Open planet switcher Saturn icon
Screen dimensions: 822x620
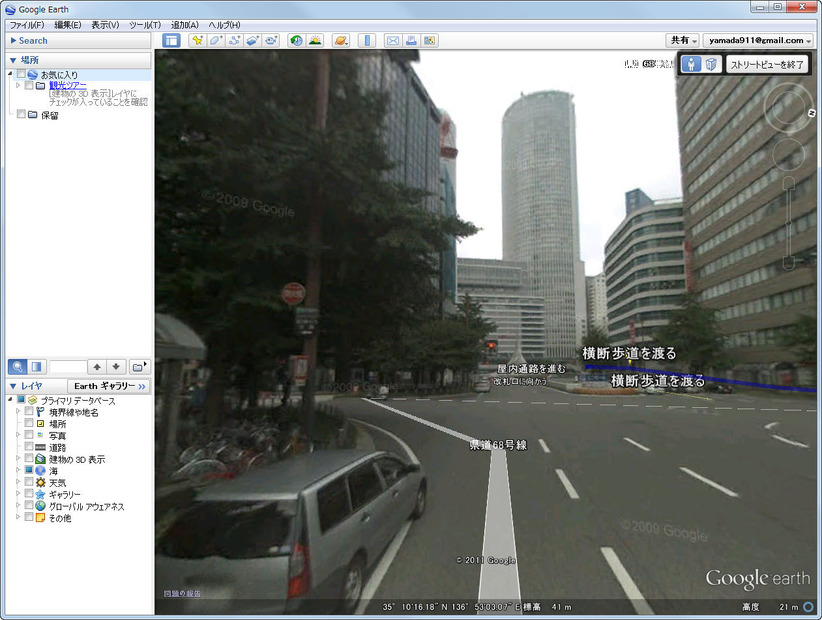[341, 40]
